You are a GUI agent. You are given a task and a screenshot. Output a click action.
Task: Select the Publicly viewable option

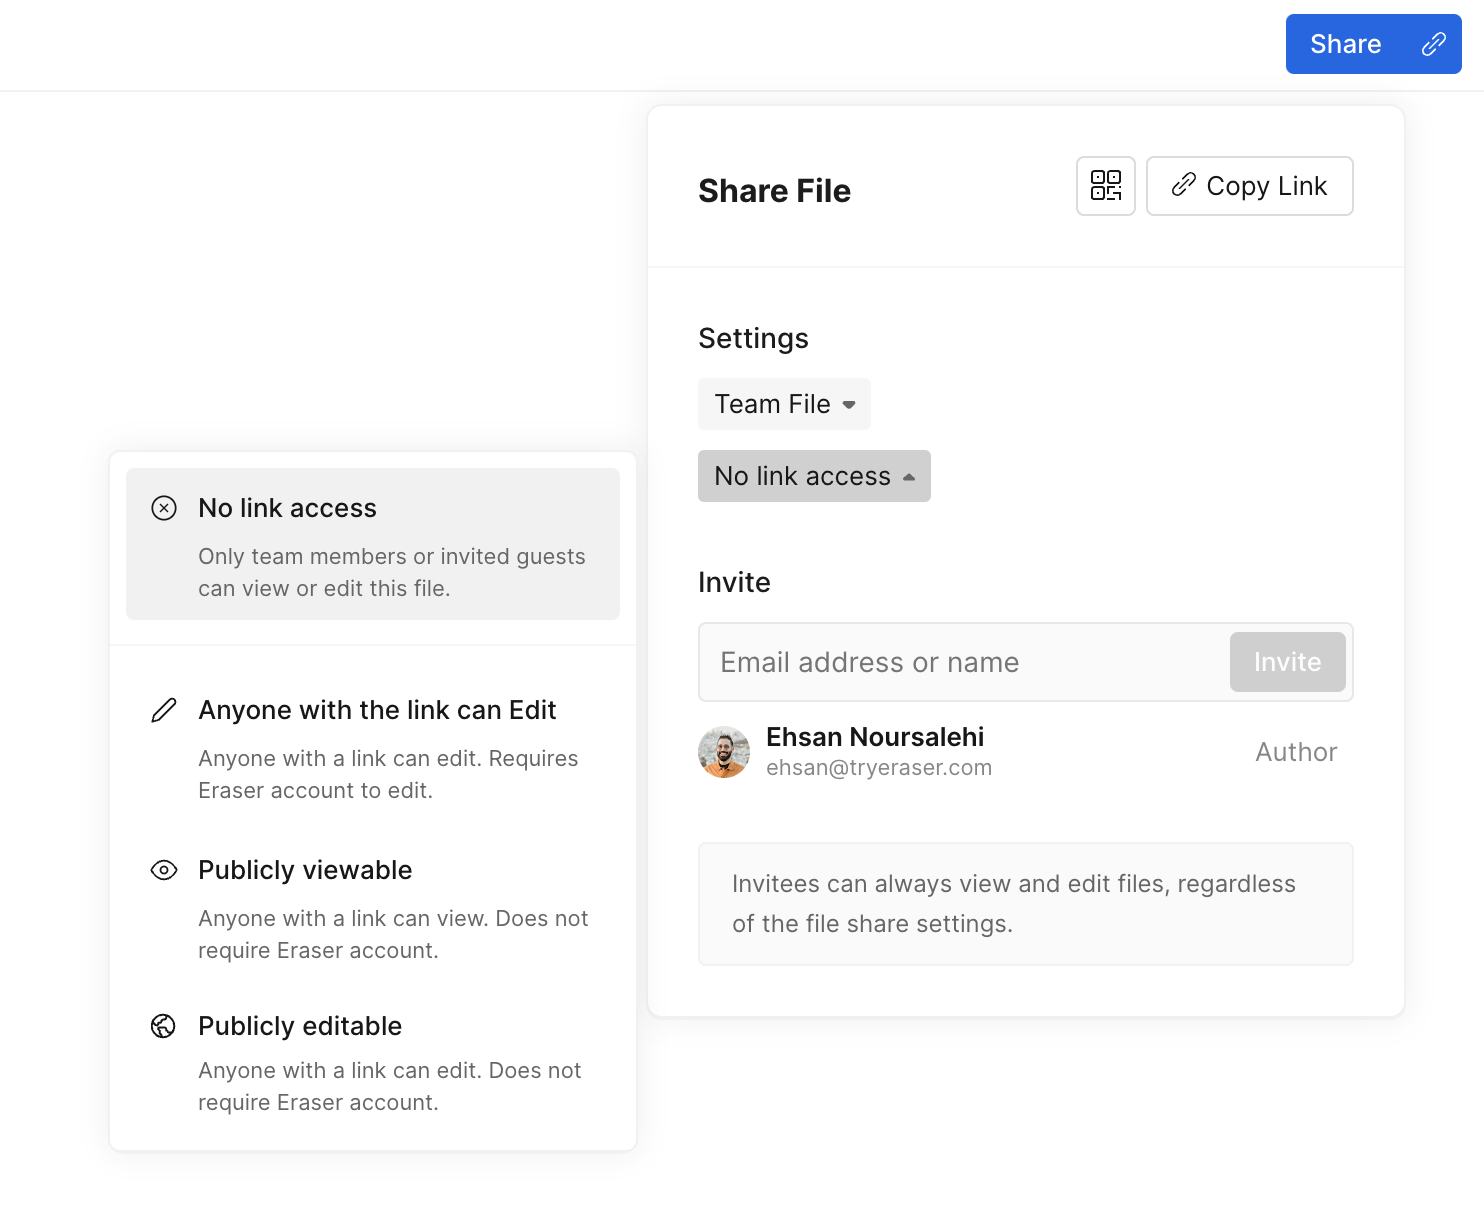click(373, 908)
